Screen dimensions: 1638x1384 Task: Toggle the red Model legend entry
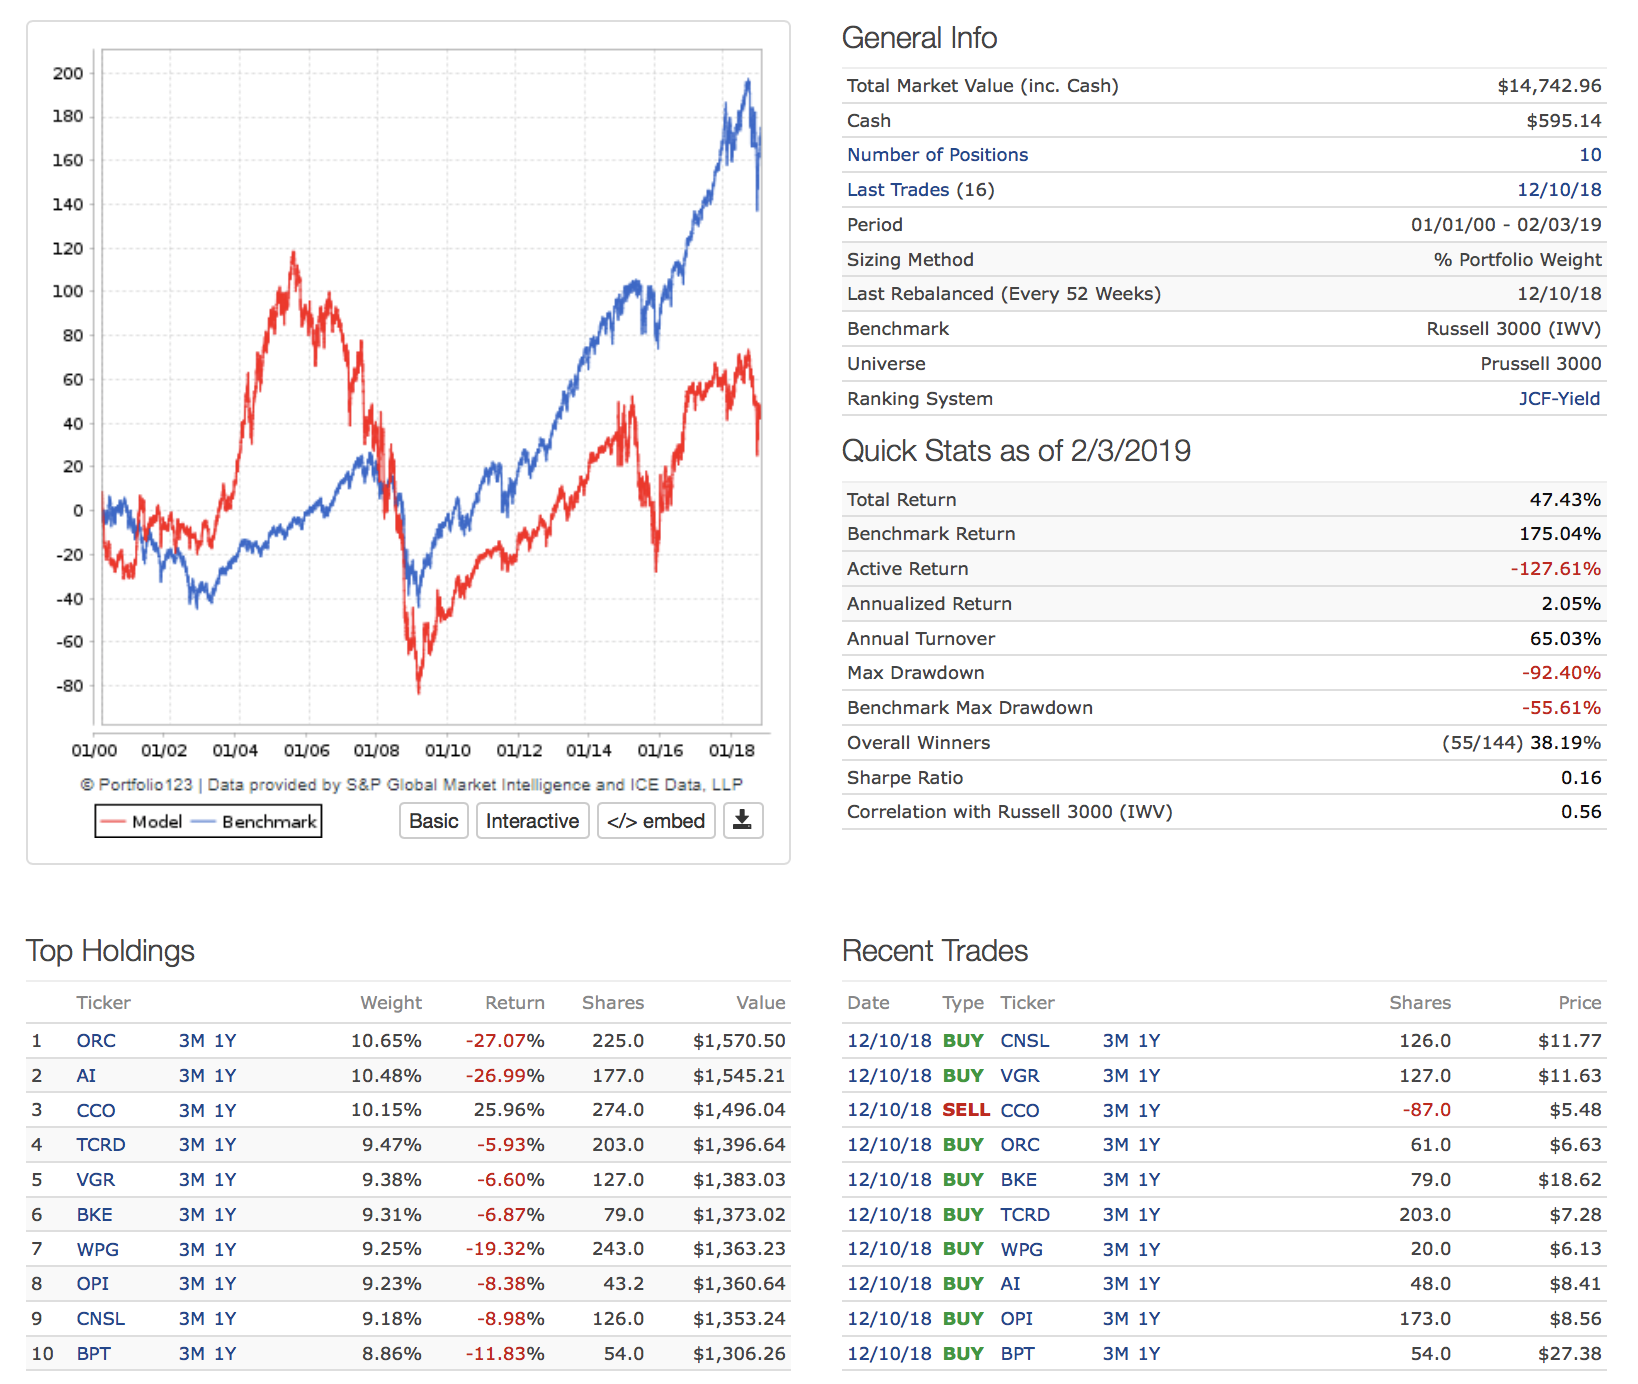coord(142,822)
